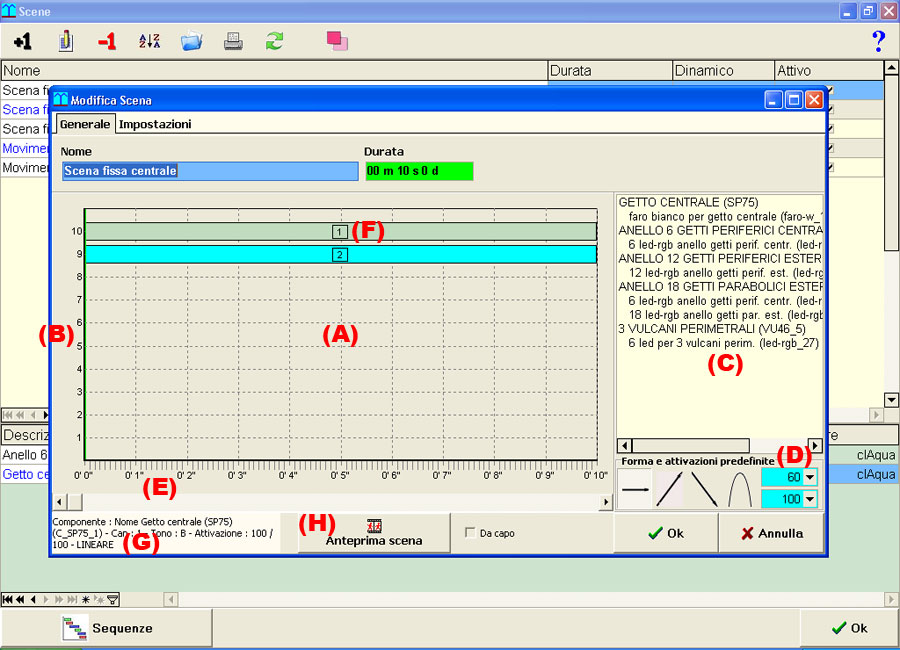Image resolution: width=900 pixels, height=650 pixels.
Task: Click the double-right fast-forward navigator icon
Action: 59,599
